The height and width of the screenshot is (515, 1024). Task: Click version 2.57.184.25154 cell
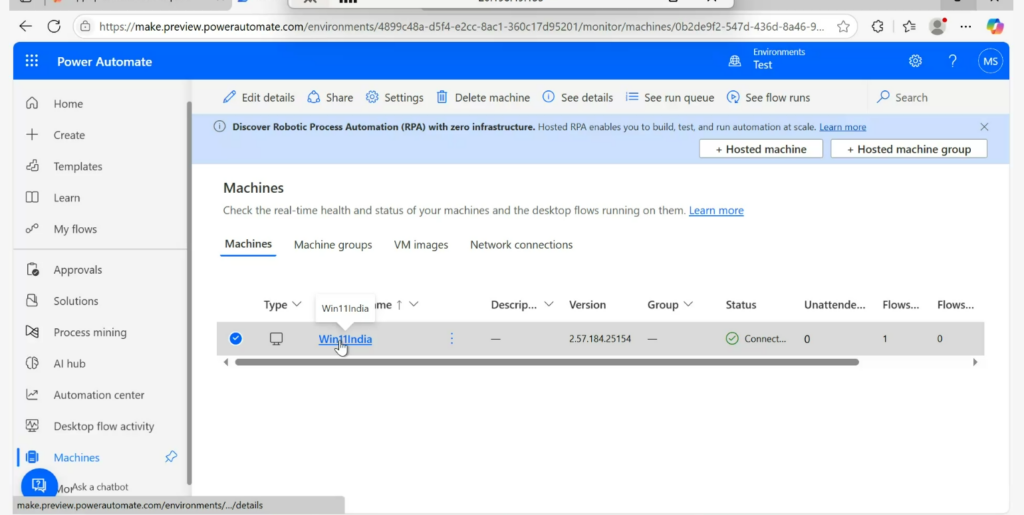[600, 339]
